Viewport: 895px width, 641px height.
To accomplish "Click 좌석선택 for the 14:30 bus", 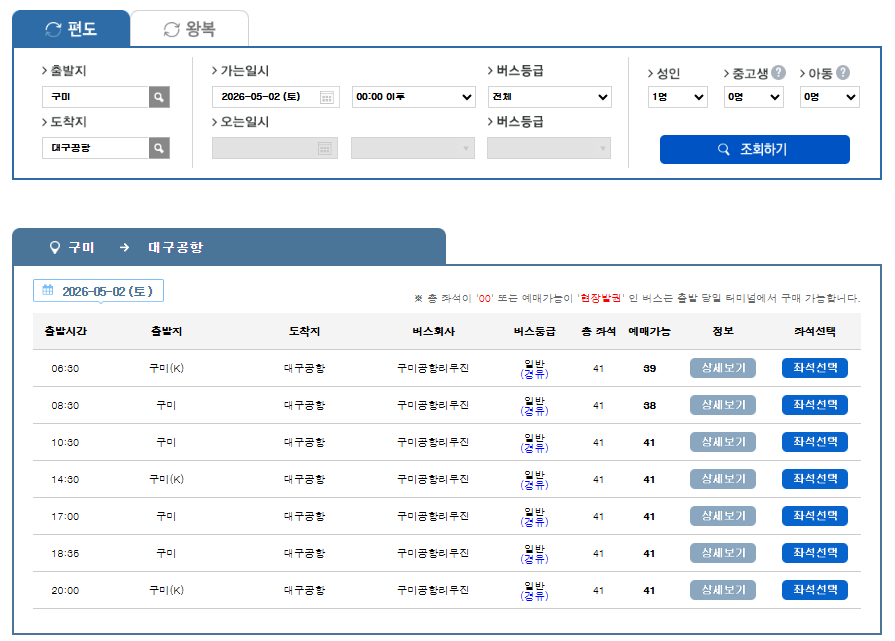I will tap(815, 479).
